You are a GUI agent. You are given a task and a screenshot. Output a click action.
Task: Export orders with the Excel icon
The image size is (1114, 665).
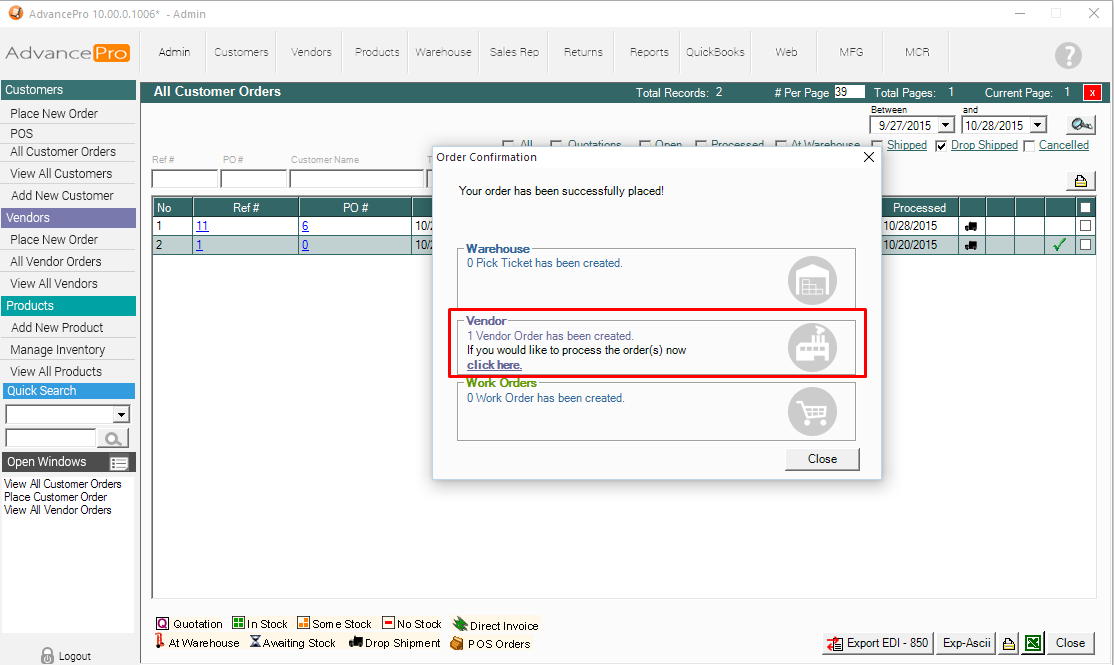(x=1034, y=643)
